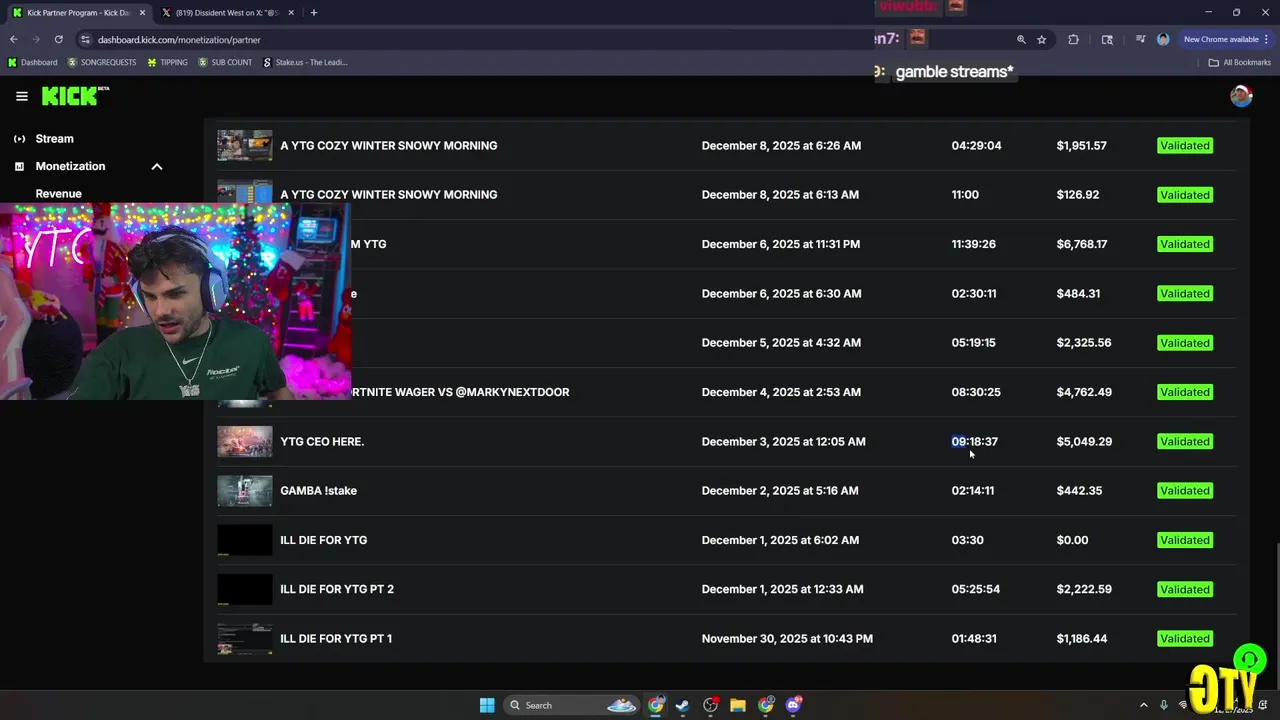Open the Windows Start menu
The height and width of the screenshot is (720, 1280).
[487, 705]
